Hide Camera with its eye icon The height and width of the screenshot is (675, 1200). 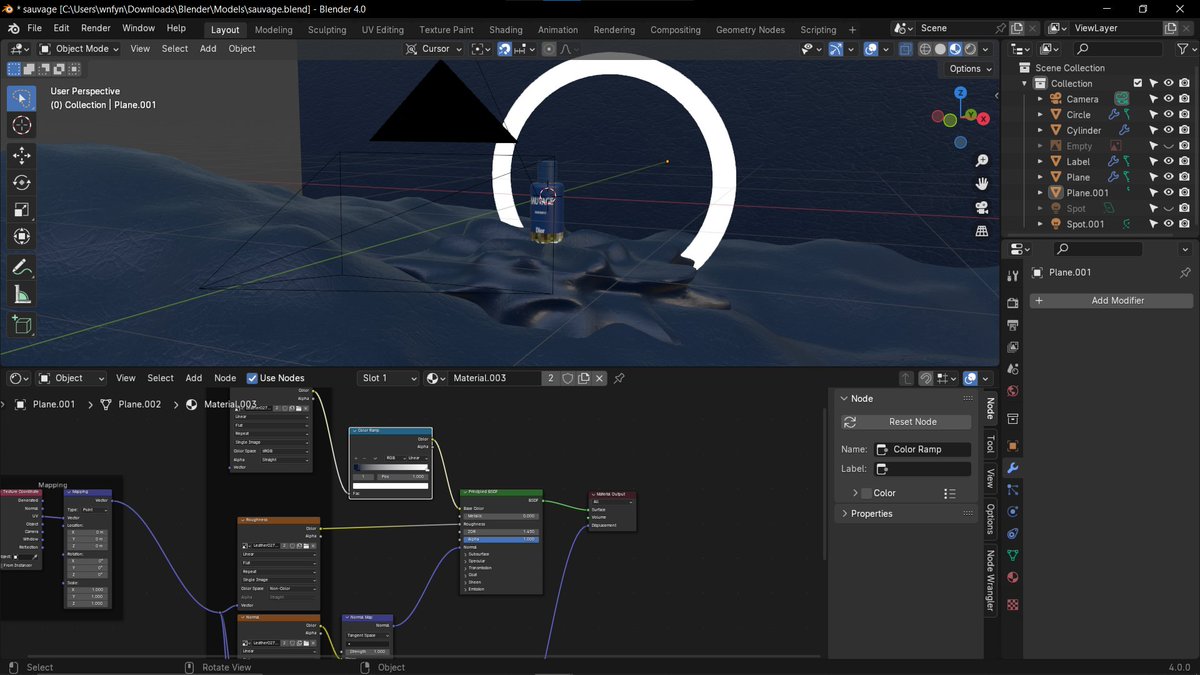[1168, 99]
